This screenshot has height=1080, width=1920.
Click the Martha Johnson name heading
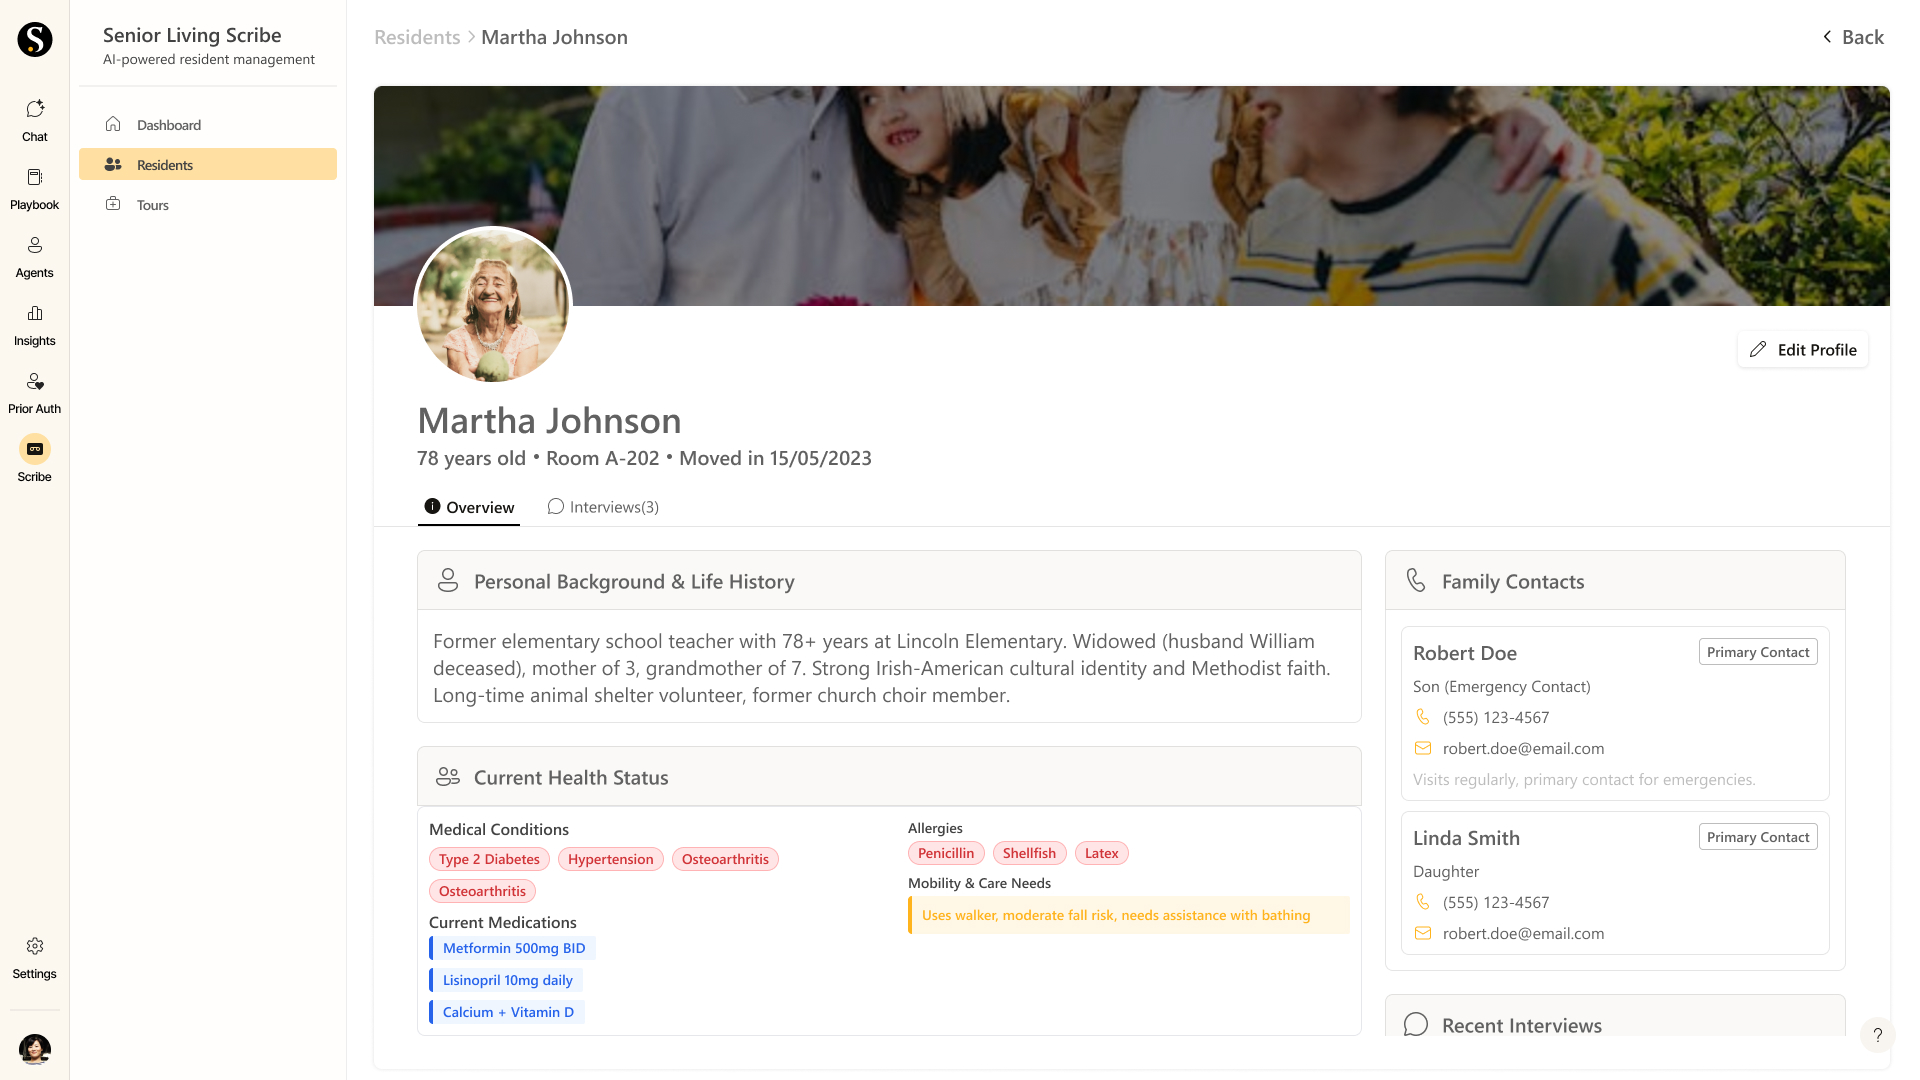pos(549,420)
